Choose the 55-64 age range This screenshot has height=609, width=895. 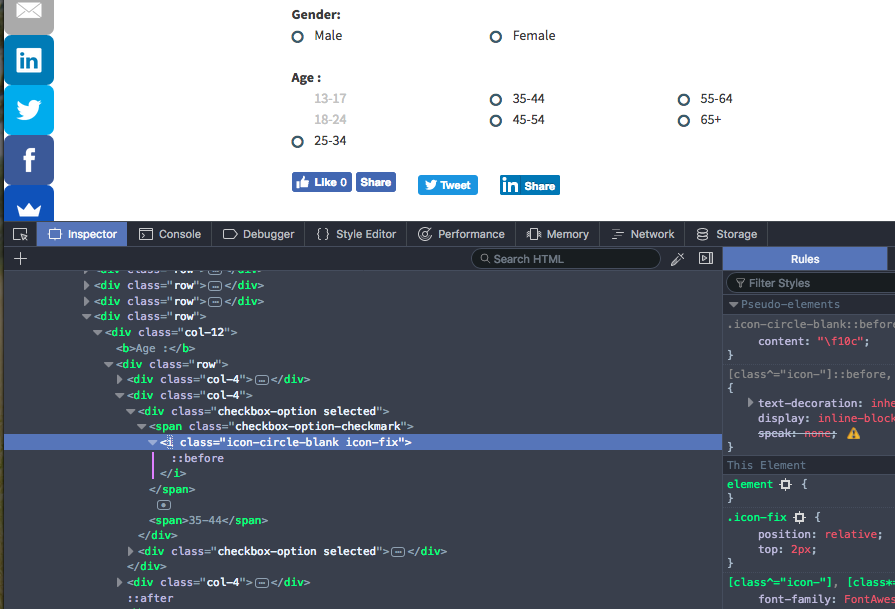(684, 100)
